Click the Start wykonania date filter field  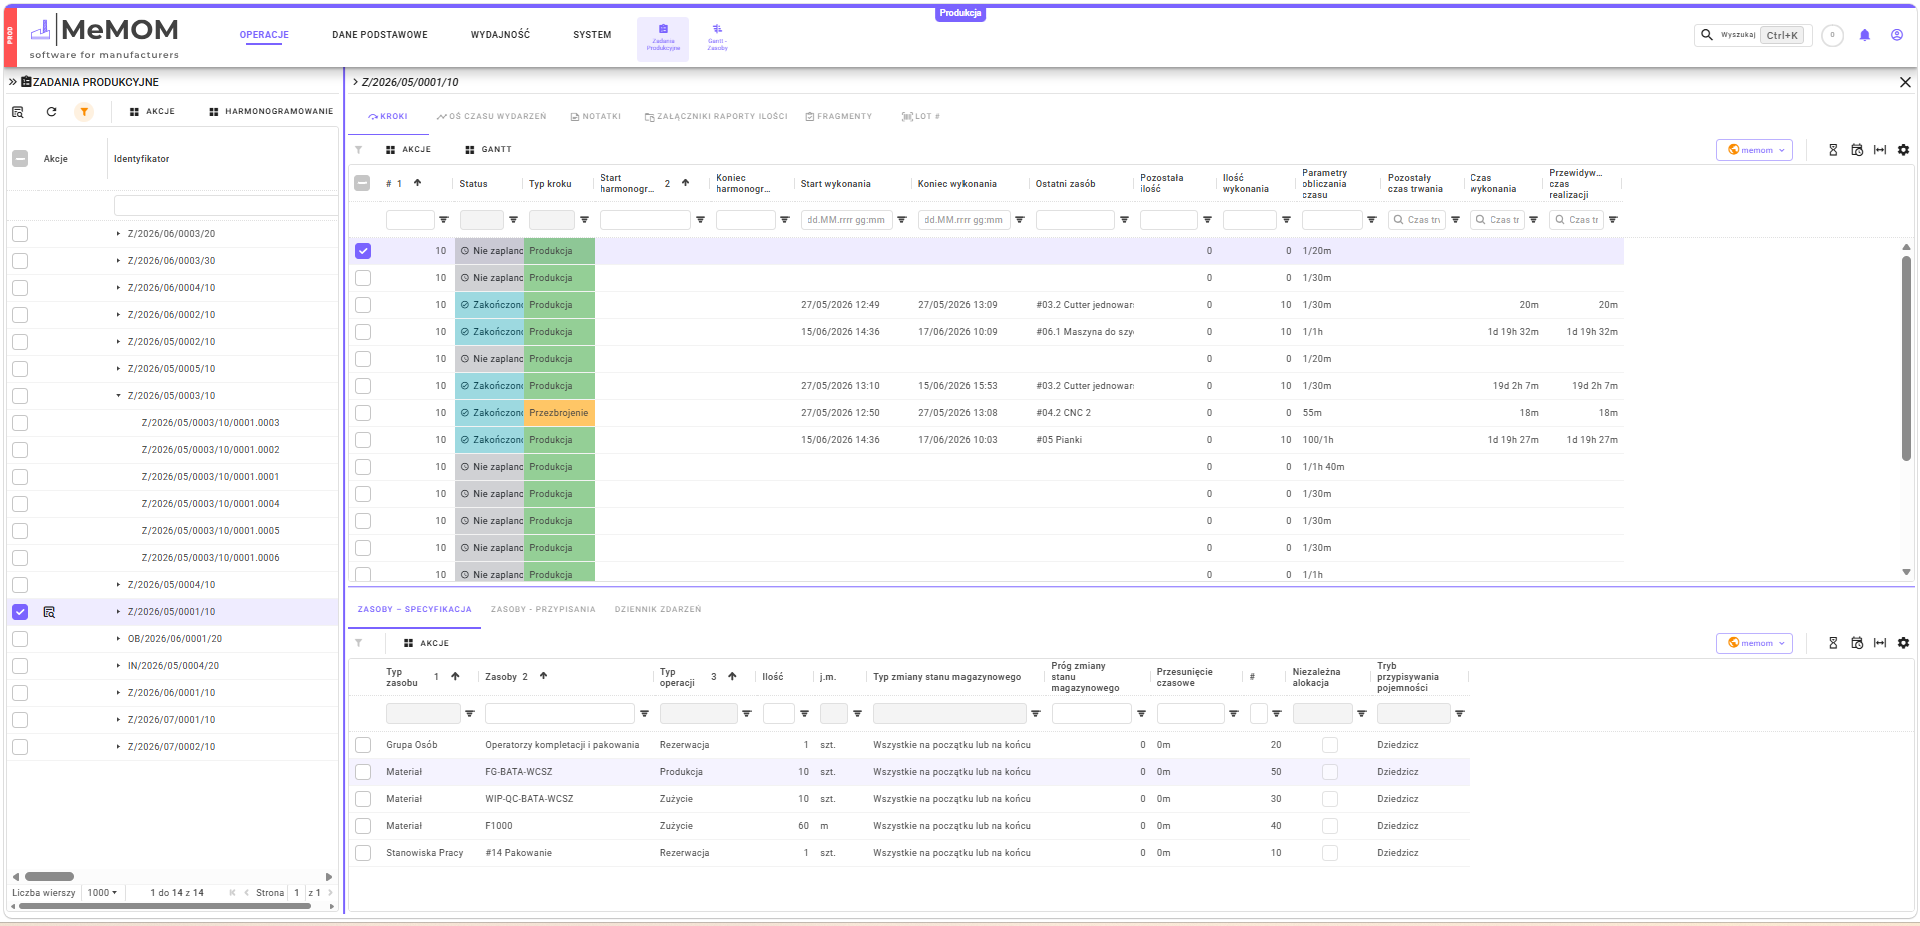pos(847,220)
